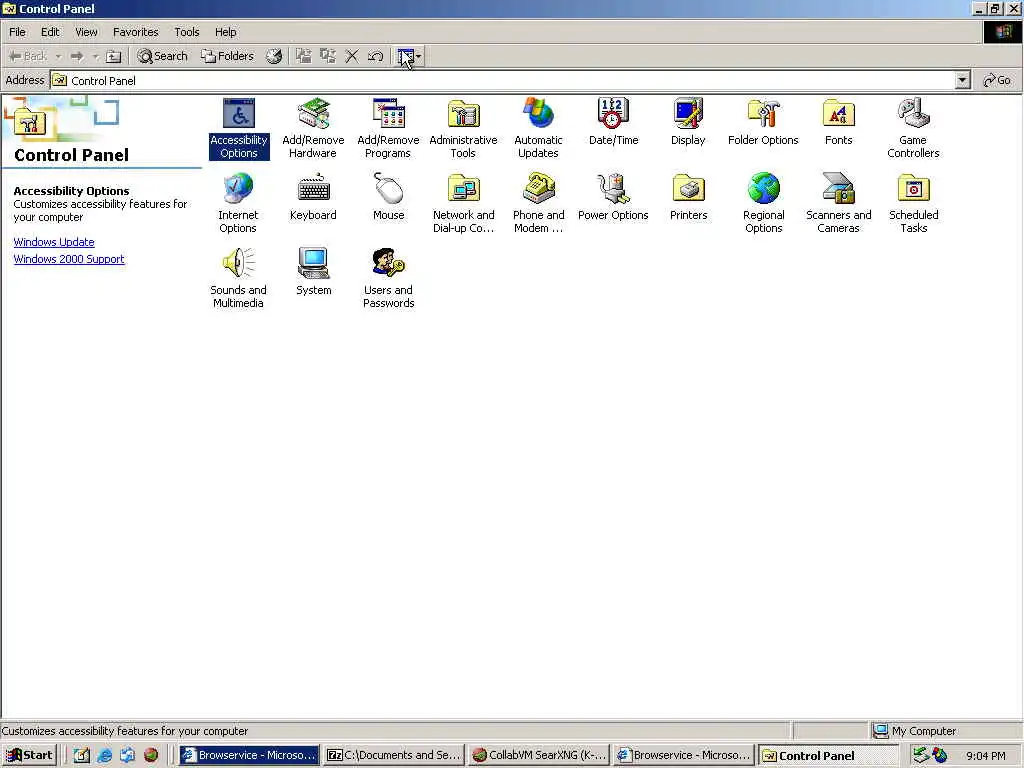Open Keyboard settings icon
Image resolution: width=1024 pixels, height=768 pixels.
(313, 197)
